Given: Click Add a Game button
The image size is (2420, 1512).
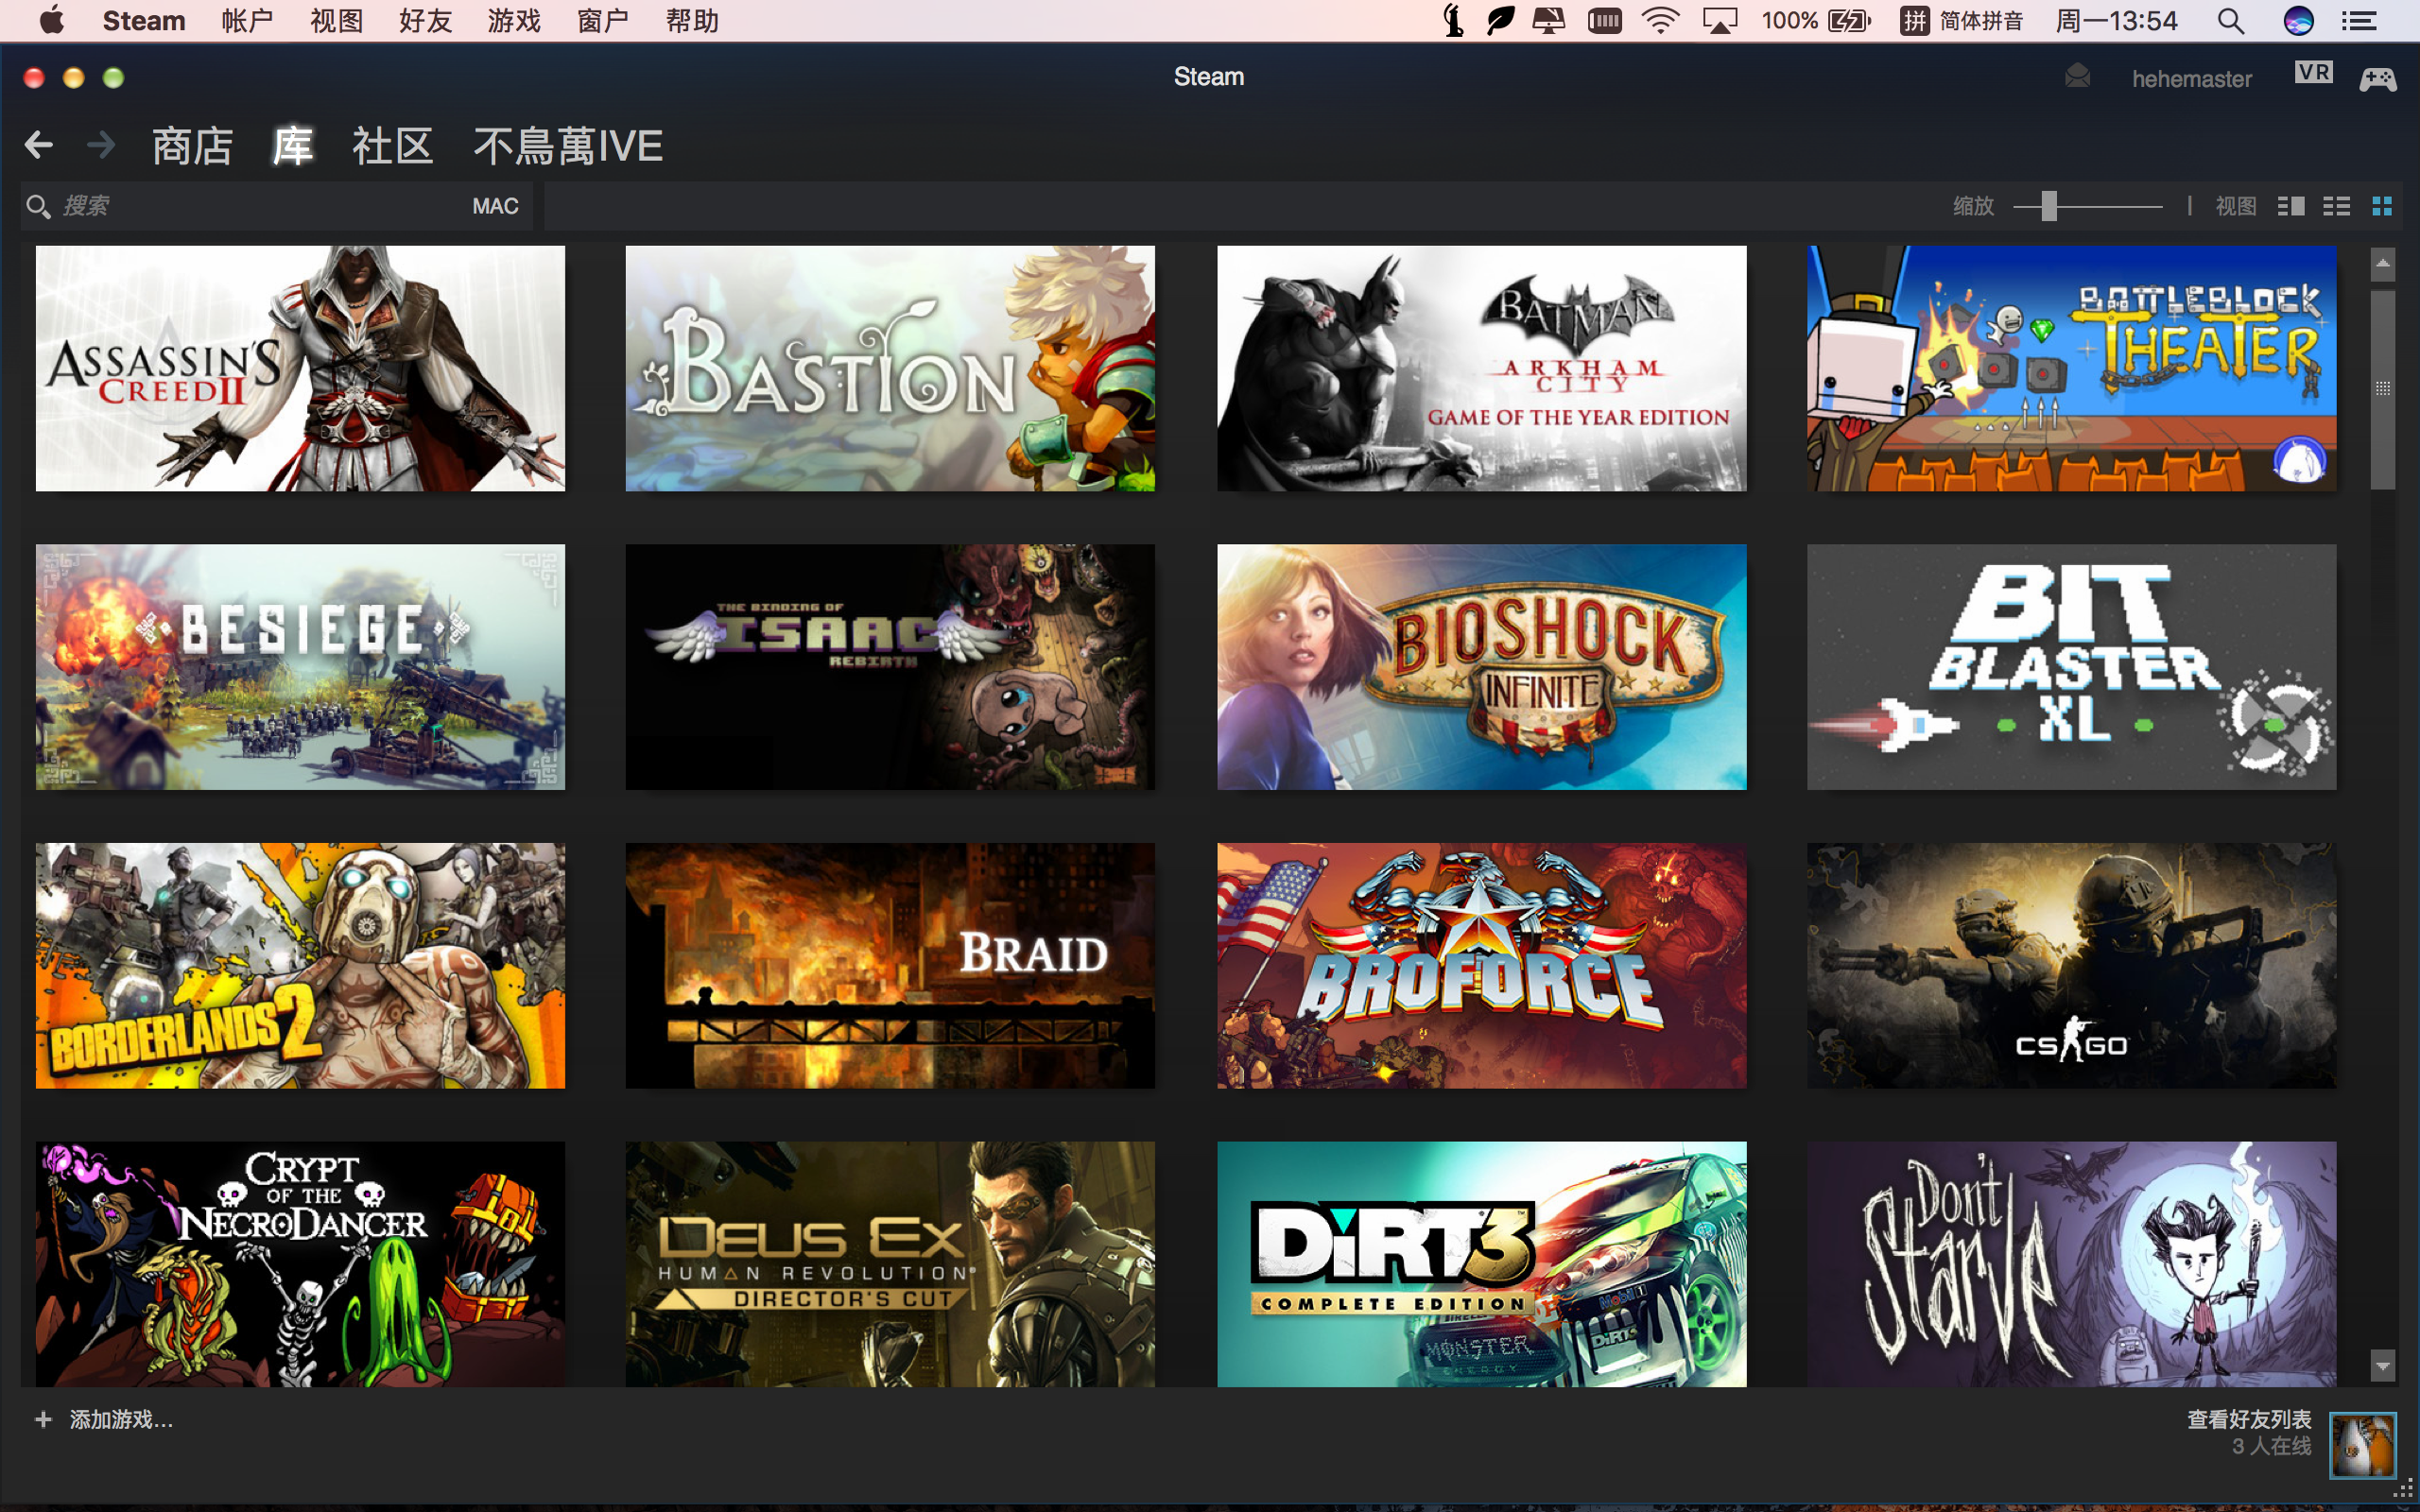Looking at the screenshot, I should click(x=97, y=1417).
